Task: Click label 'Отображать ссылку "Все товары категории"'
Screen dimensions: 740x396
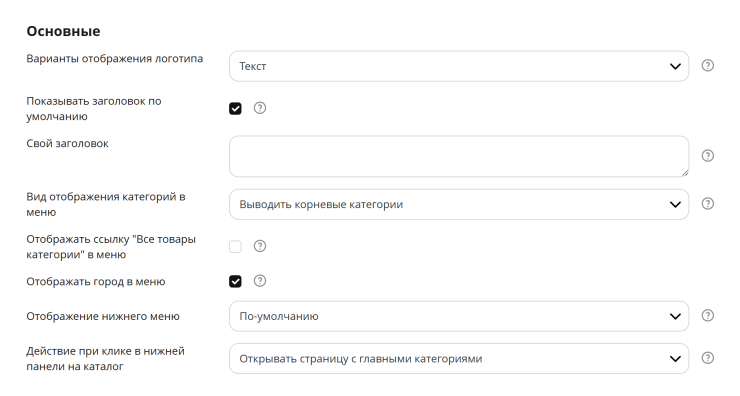Action: (x=111, y=247)
